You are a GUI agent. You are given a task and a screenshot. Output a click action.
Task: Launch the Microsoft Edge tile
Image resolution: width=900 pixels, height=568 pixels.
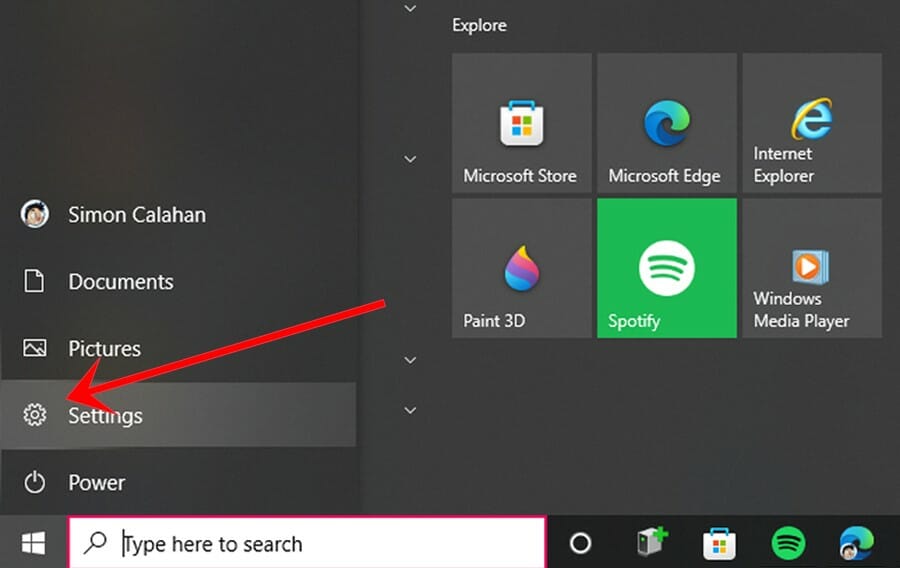tap(667, 123)
